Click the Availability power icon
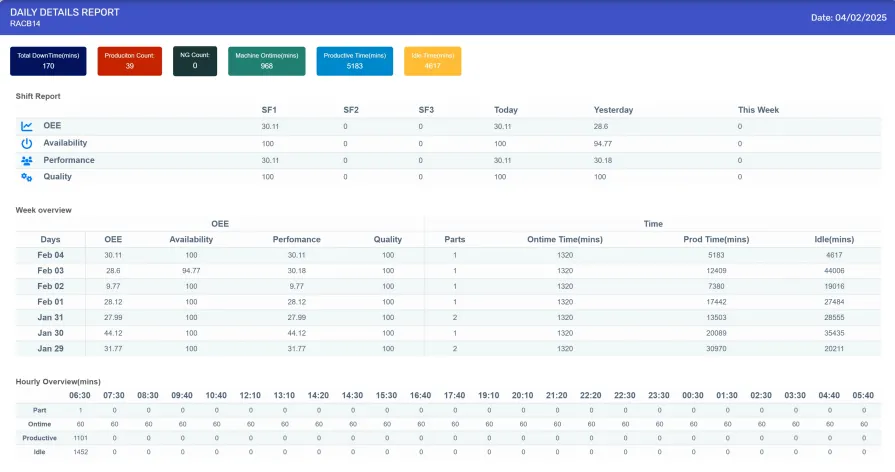The width and height of the screenshot is (895, 472). pyautogui.click(x=27, y=144)
